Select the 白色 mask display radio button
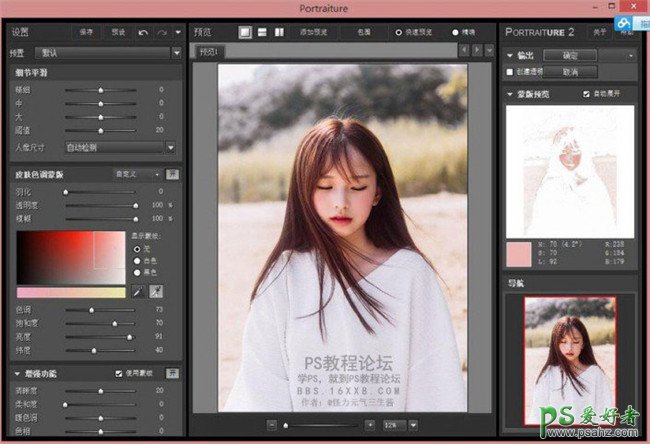Viewport: 650px width, 444px height. coord(137,260)
